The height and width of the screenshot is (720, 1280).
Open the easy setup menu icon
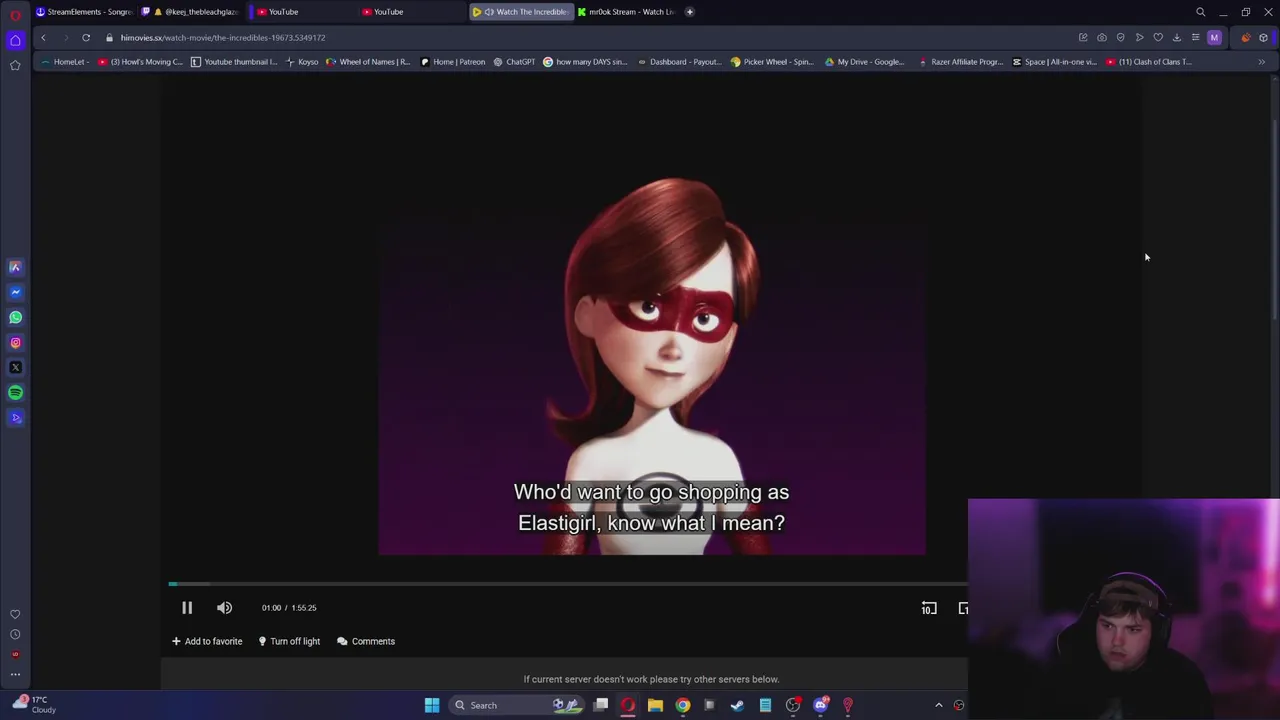[x=1195, y=38]
